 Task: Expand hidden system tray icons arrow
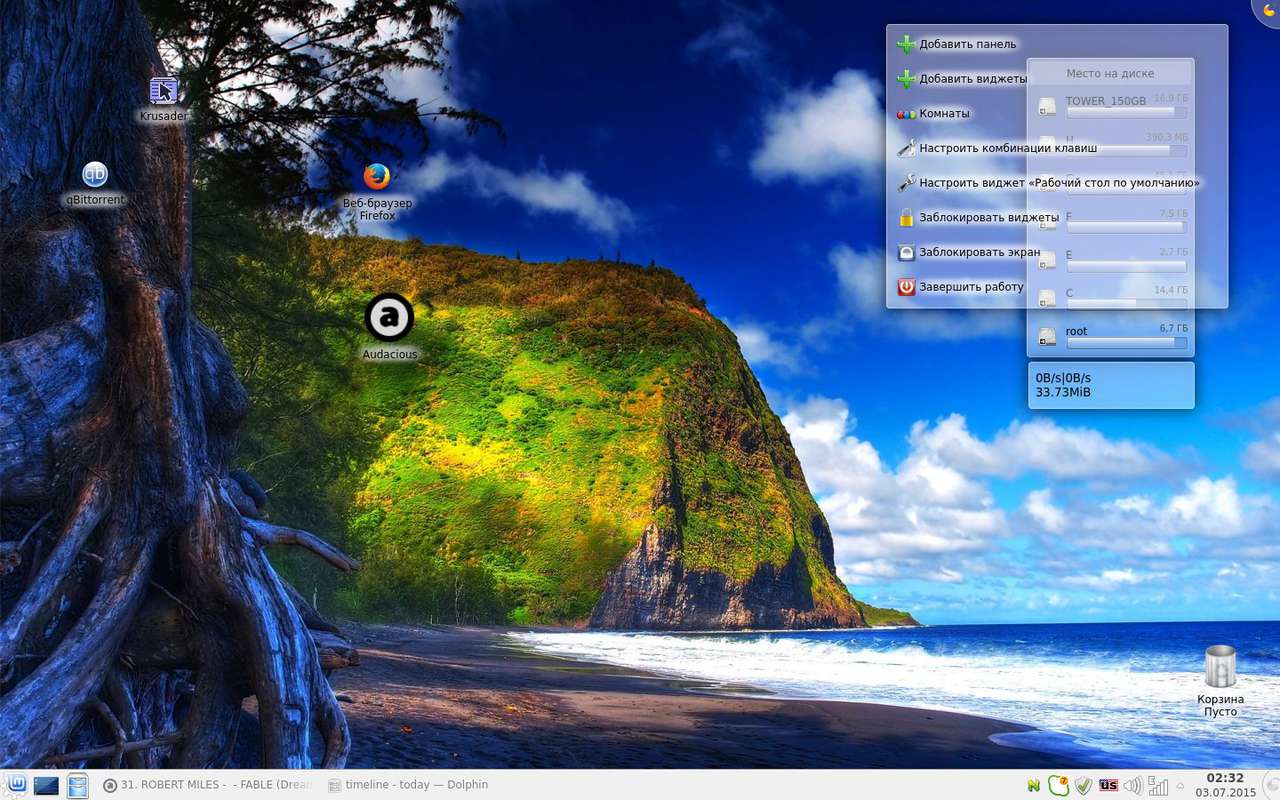click(x=1180, y=785)
